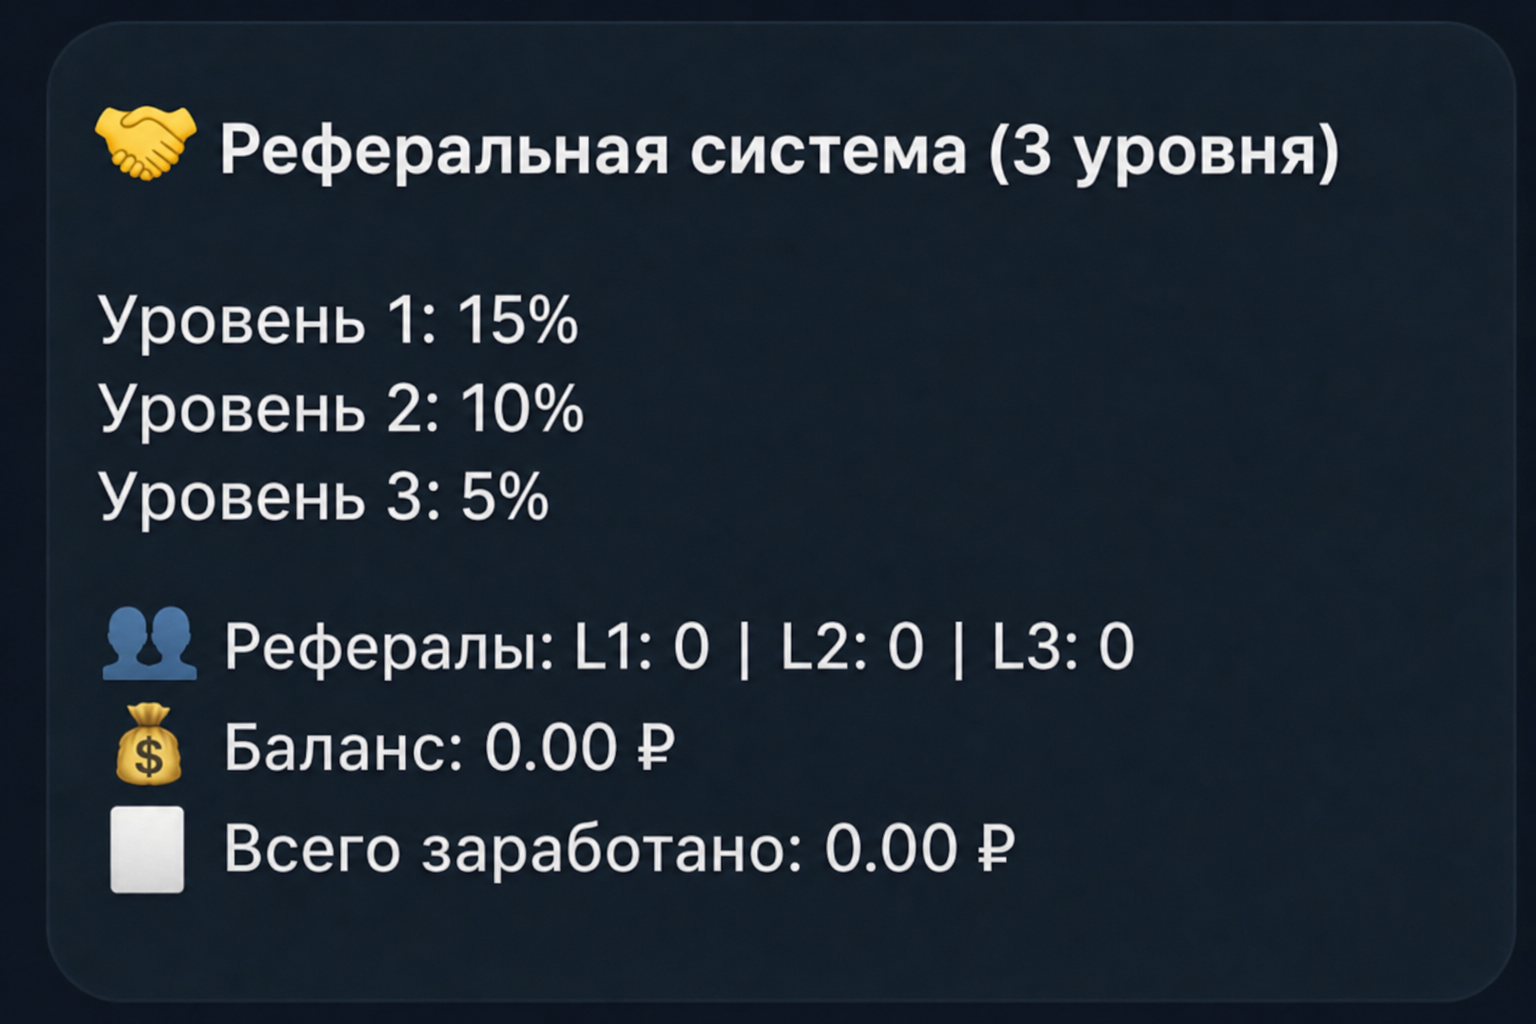Click the Рефералы label
The image size is (1536, 1024).
click(x=388, y=647)
